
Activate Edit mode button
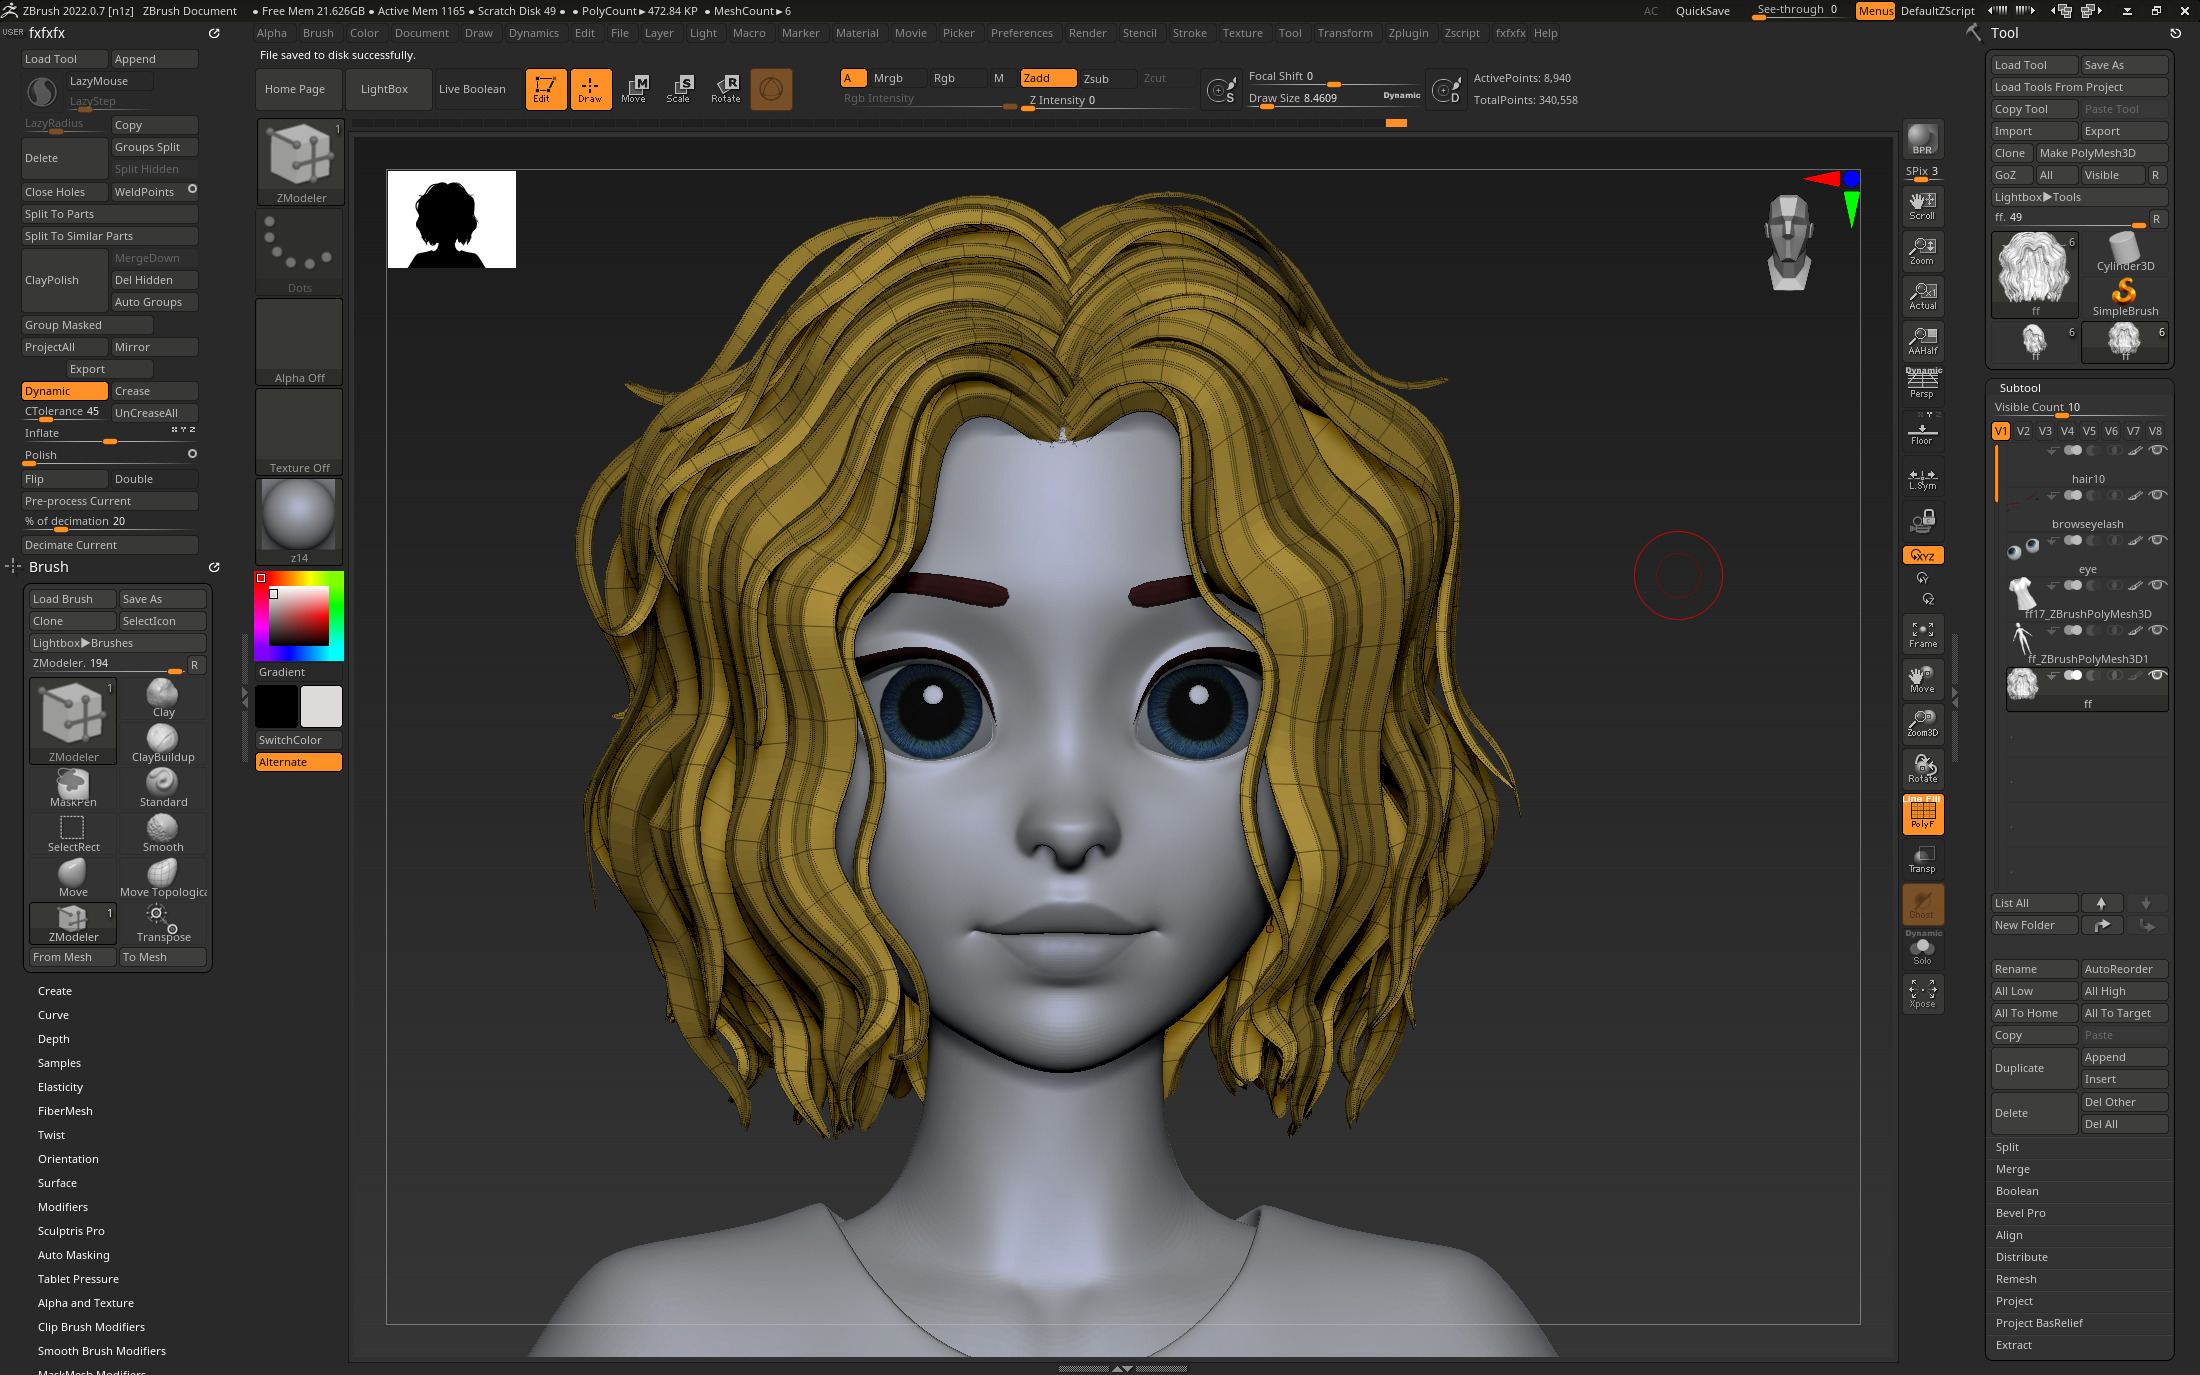[545, 89]
